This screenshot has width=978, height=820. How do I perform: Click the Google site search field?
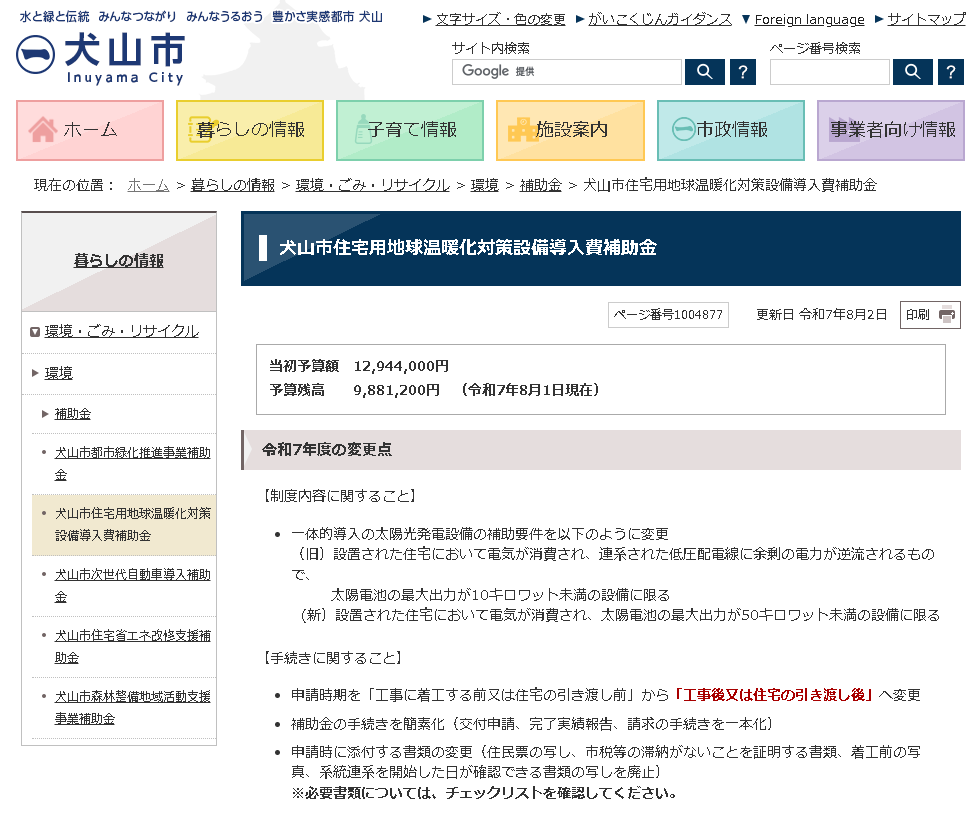tap(566, 72)
